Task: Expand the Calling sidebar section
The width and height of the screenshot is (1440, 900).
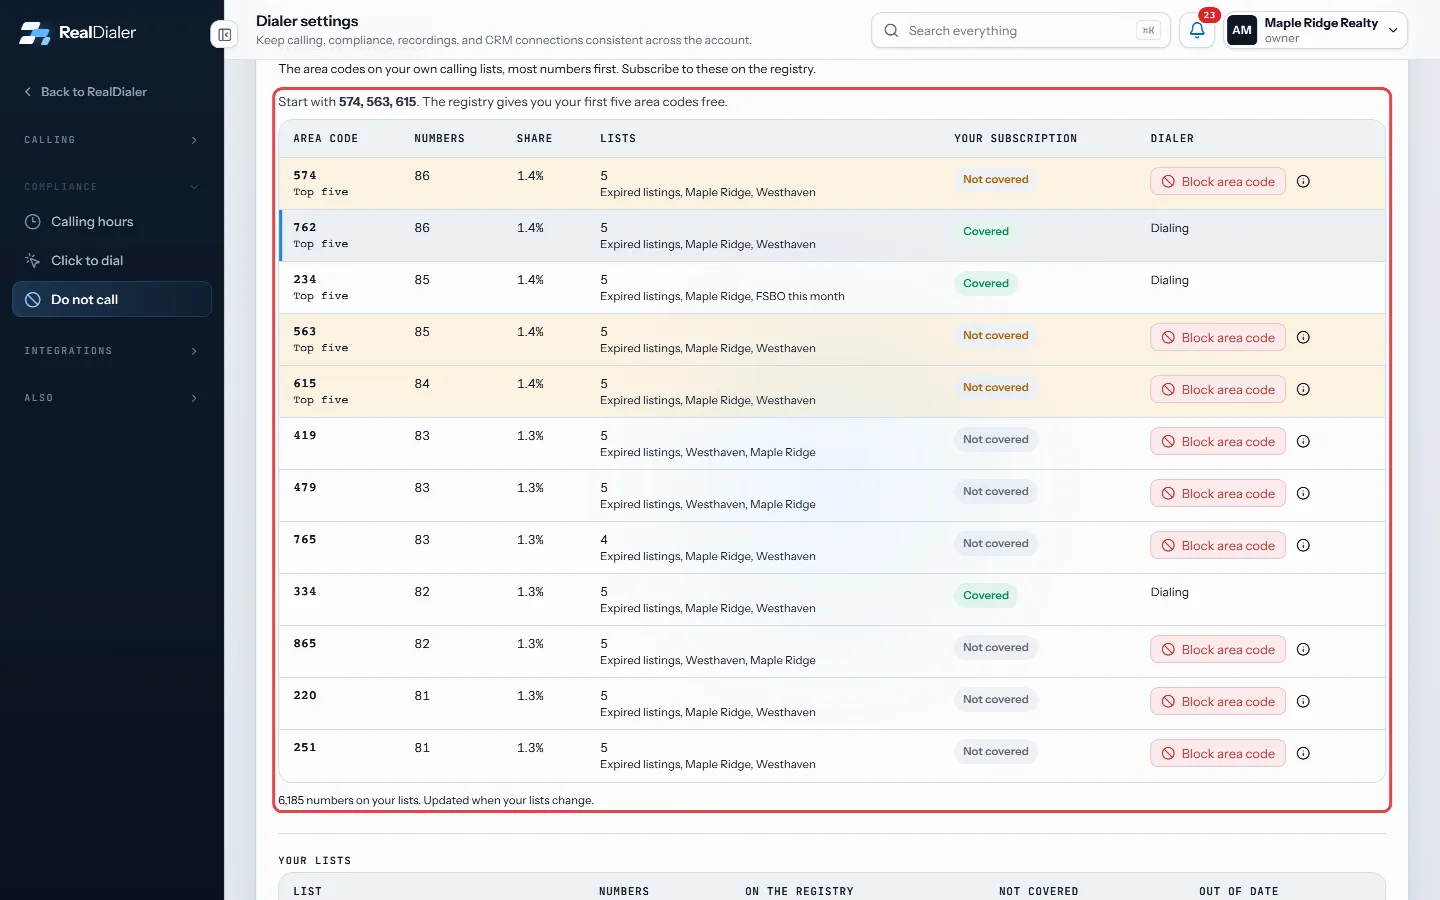Action: [112, 140]
